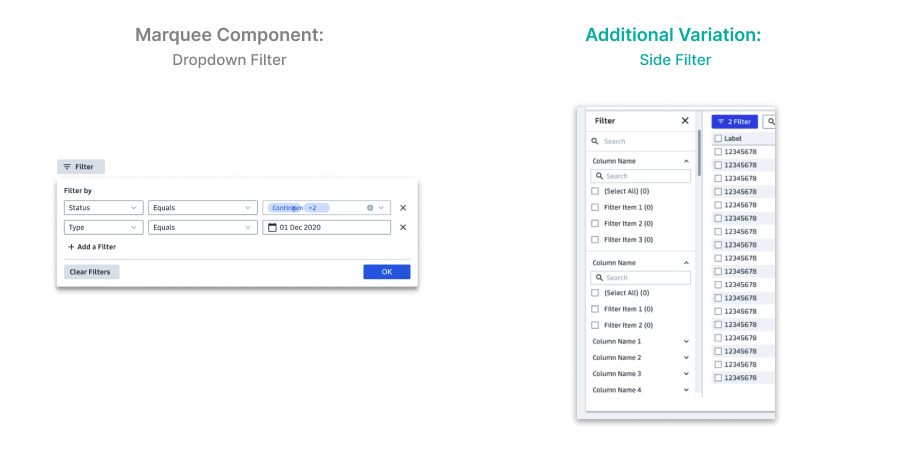The image size is (921, 460).
Task: Close the side Filter panel
Action: click(685, 121)
